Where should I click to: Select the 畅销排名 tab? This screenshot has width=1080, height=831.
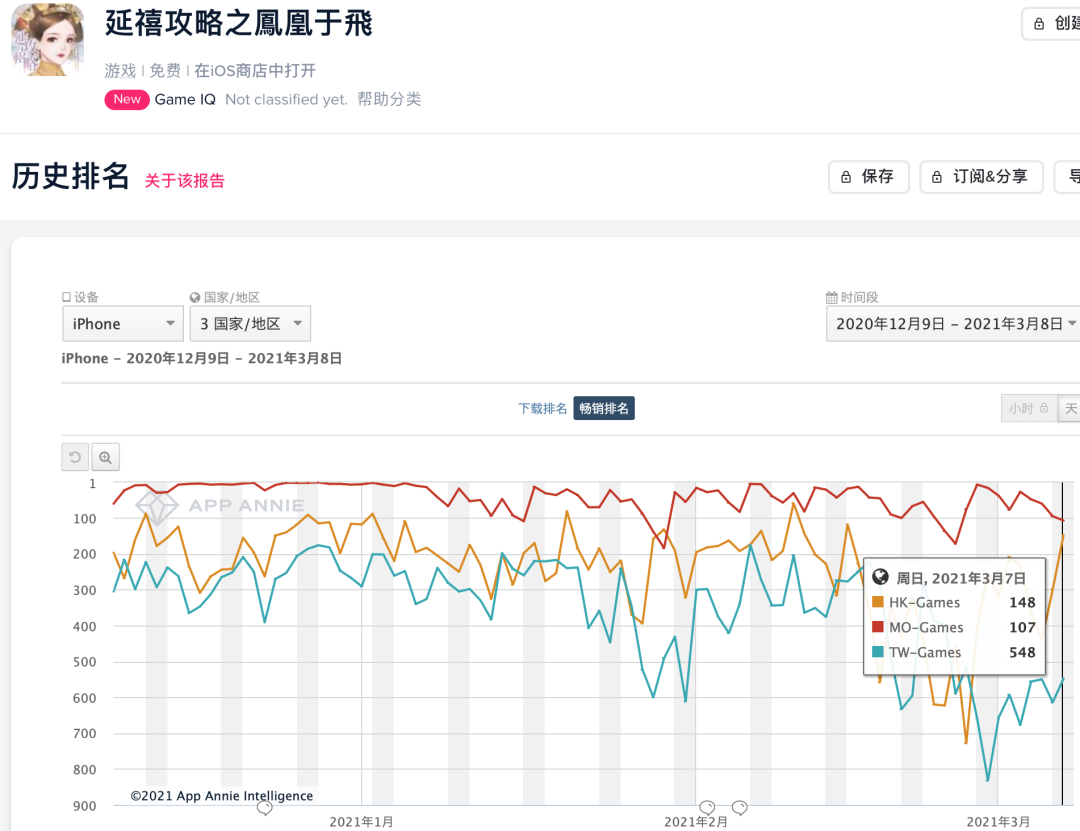(x=604, y=409)
